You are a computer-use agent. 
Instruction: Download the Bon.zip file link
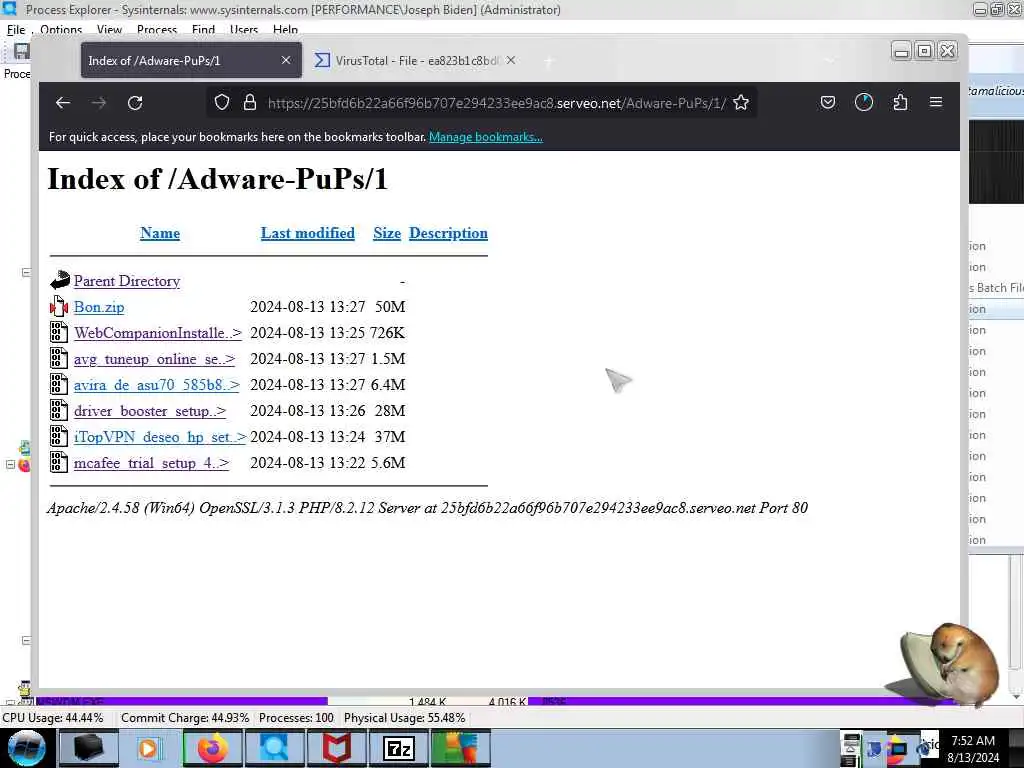[99, 307]
